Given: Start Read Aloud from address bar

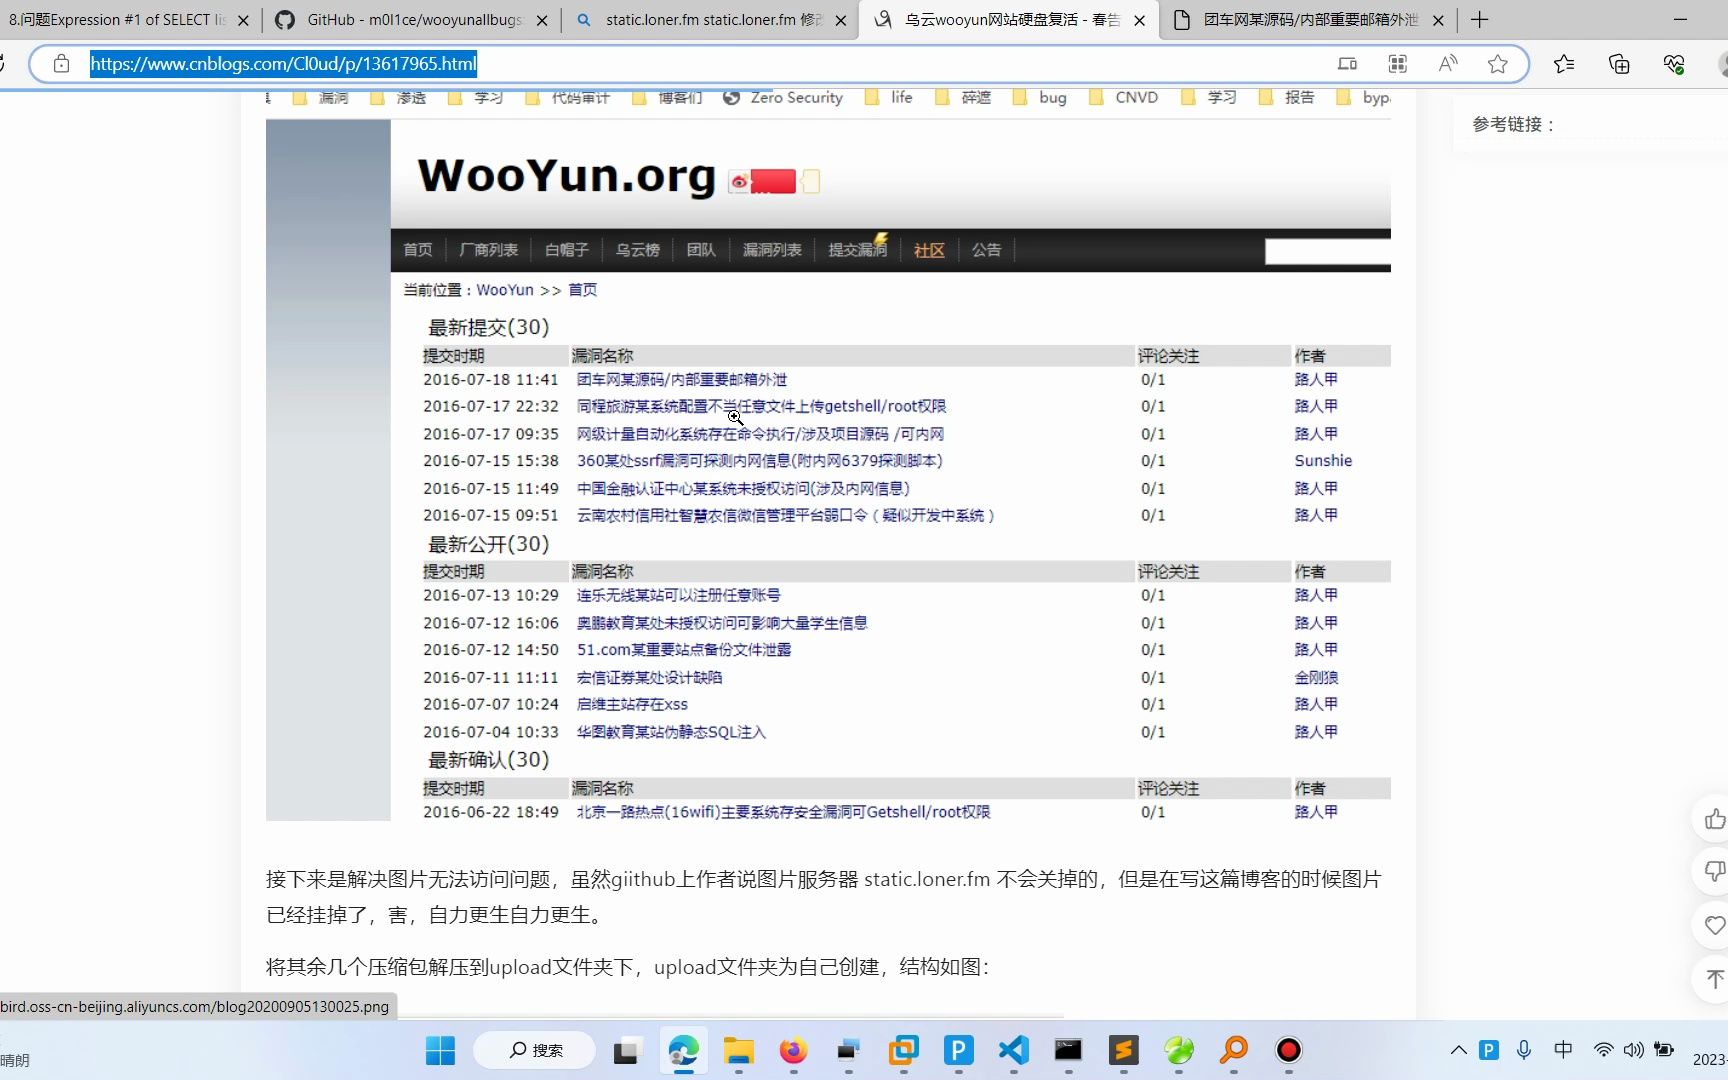Looking at the screenshot, I should click(x=1447, y=64).
